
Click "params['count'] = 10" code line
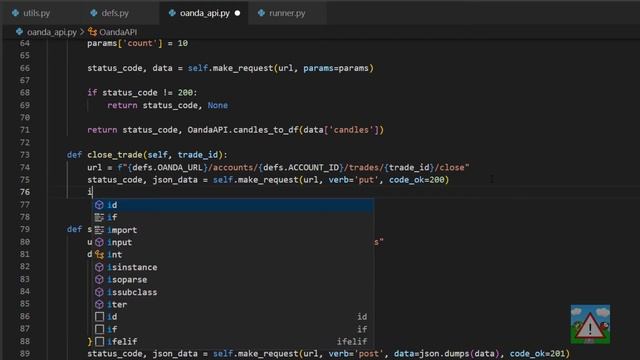tap(138, 43)
